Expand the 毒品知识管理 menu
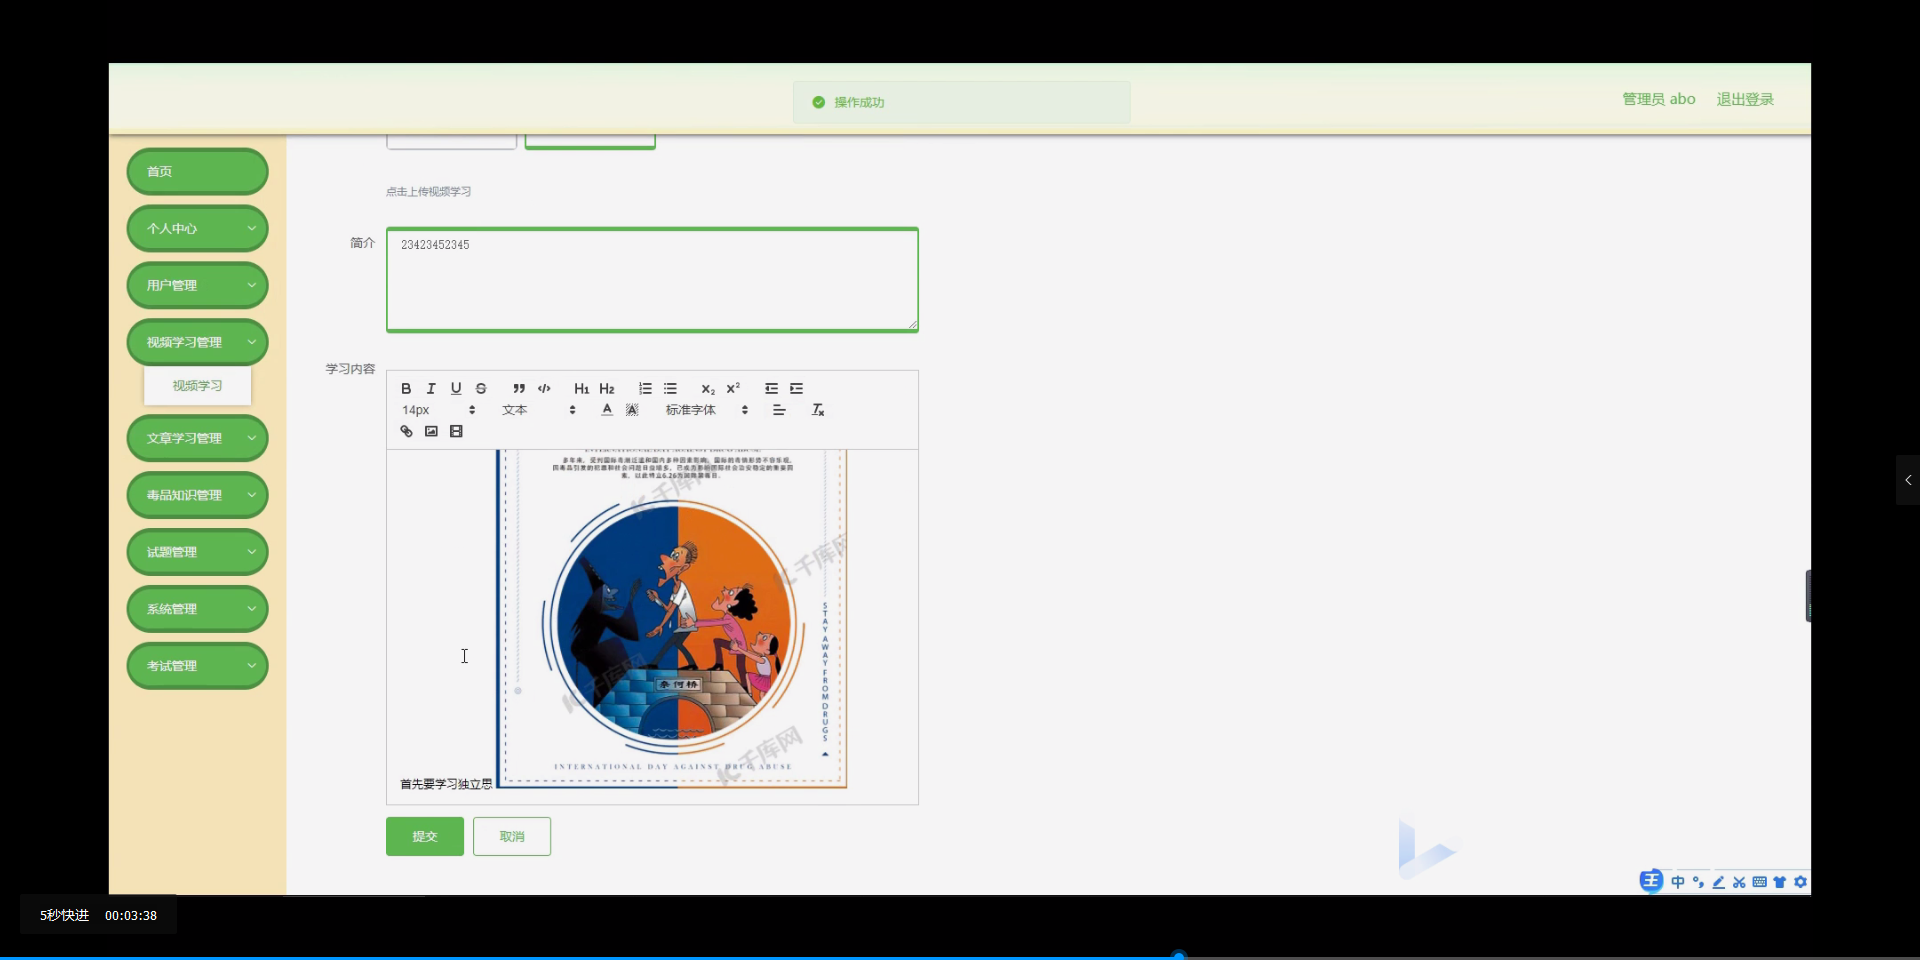Viewport: 1920px width, 960px height. [x=197, y=495]
